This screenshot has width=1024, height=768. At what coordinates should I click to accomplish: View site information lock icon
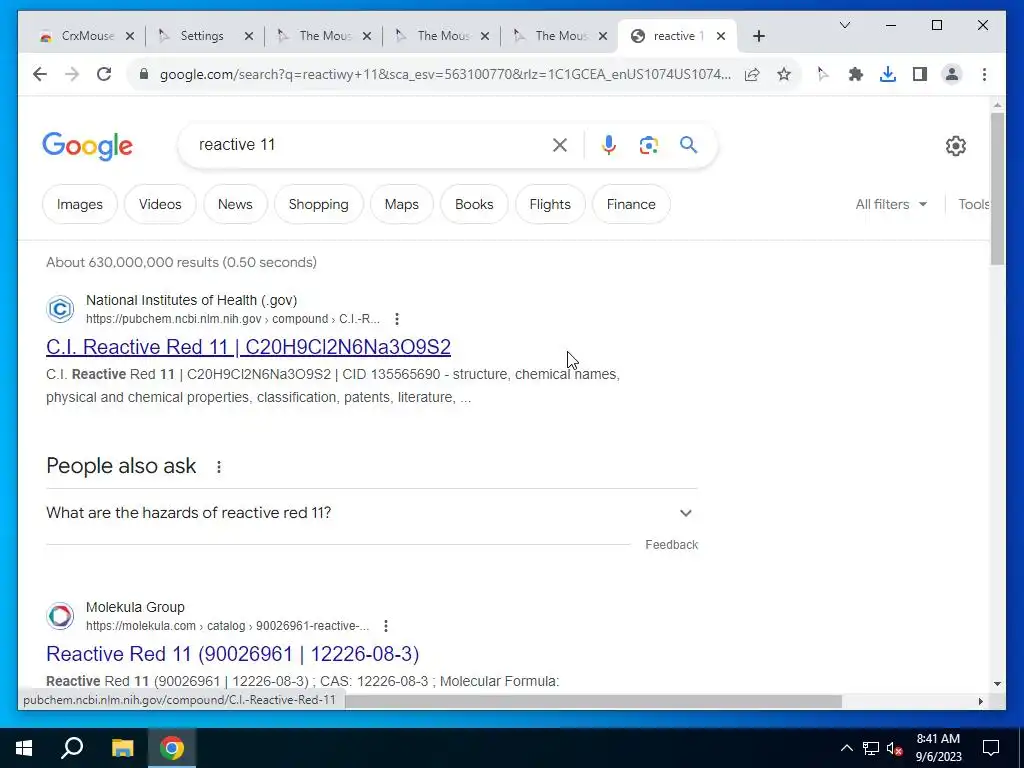tap(144, 74)
